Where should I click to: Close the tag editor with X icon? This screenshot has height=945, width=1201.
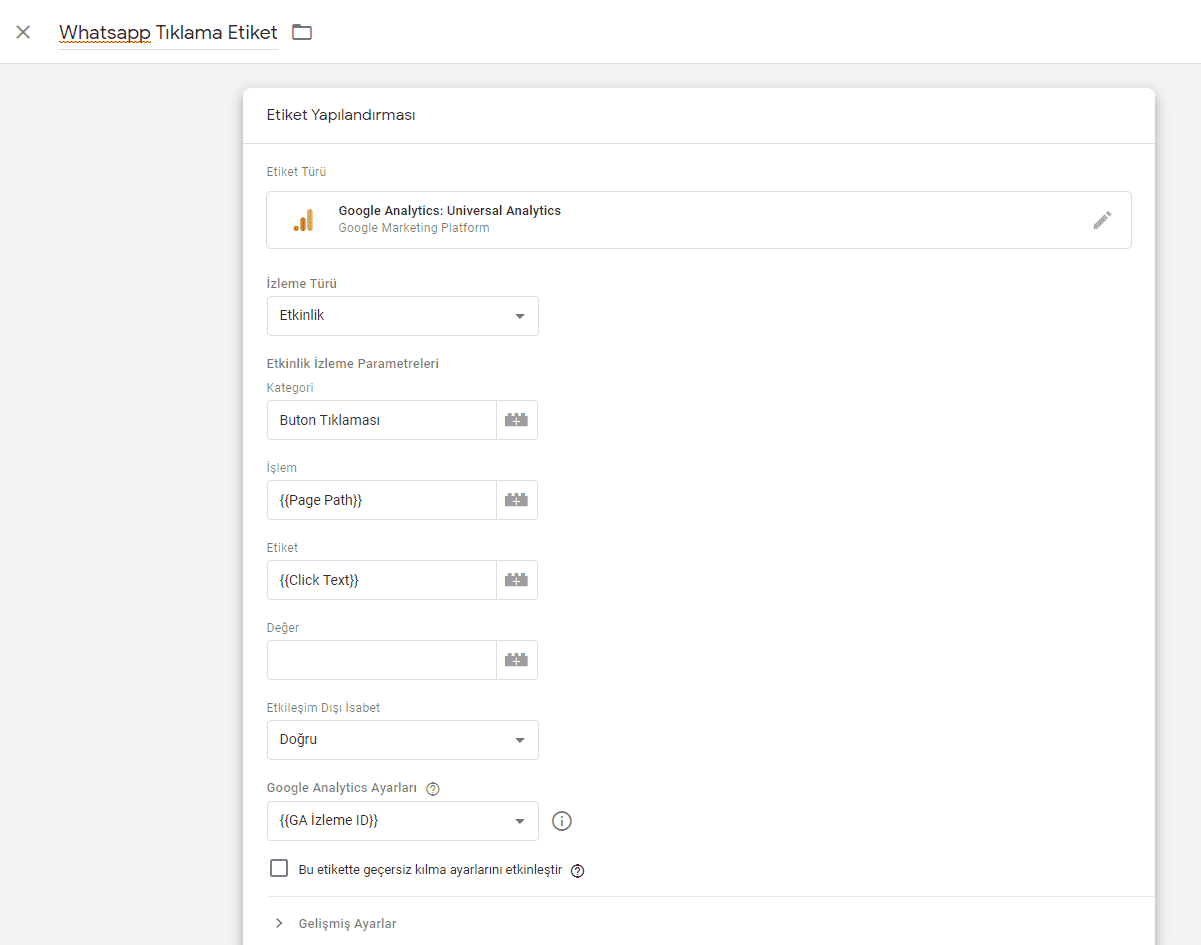coord(23,32)
